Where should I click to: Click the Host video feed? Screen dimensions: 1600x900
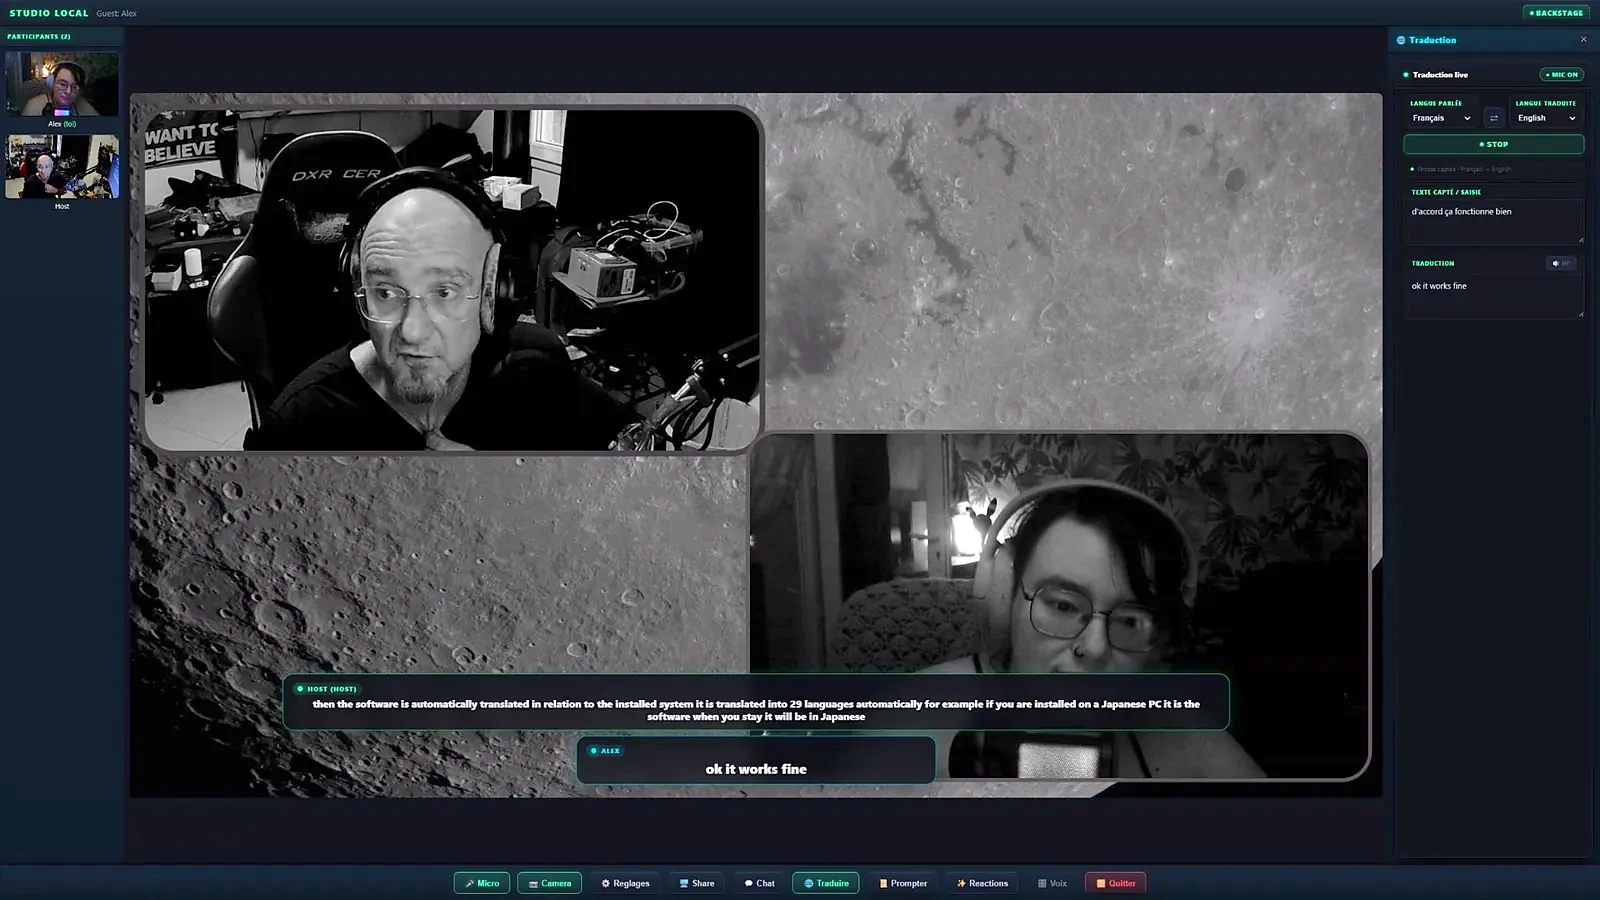pos(452,279)
